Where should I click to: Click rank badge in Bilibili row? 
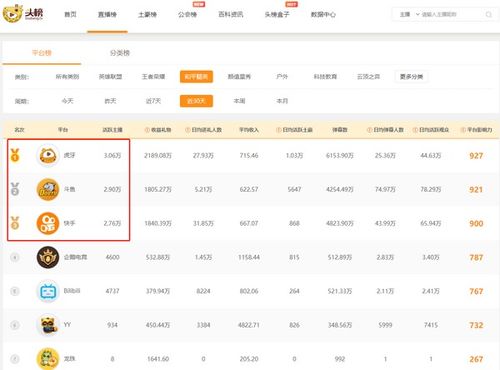tap(15, 291)
